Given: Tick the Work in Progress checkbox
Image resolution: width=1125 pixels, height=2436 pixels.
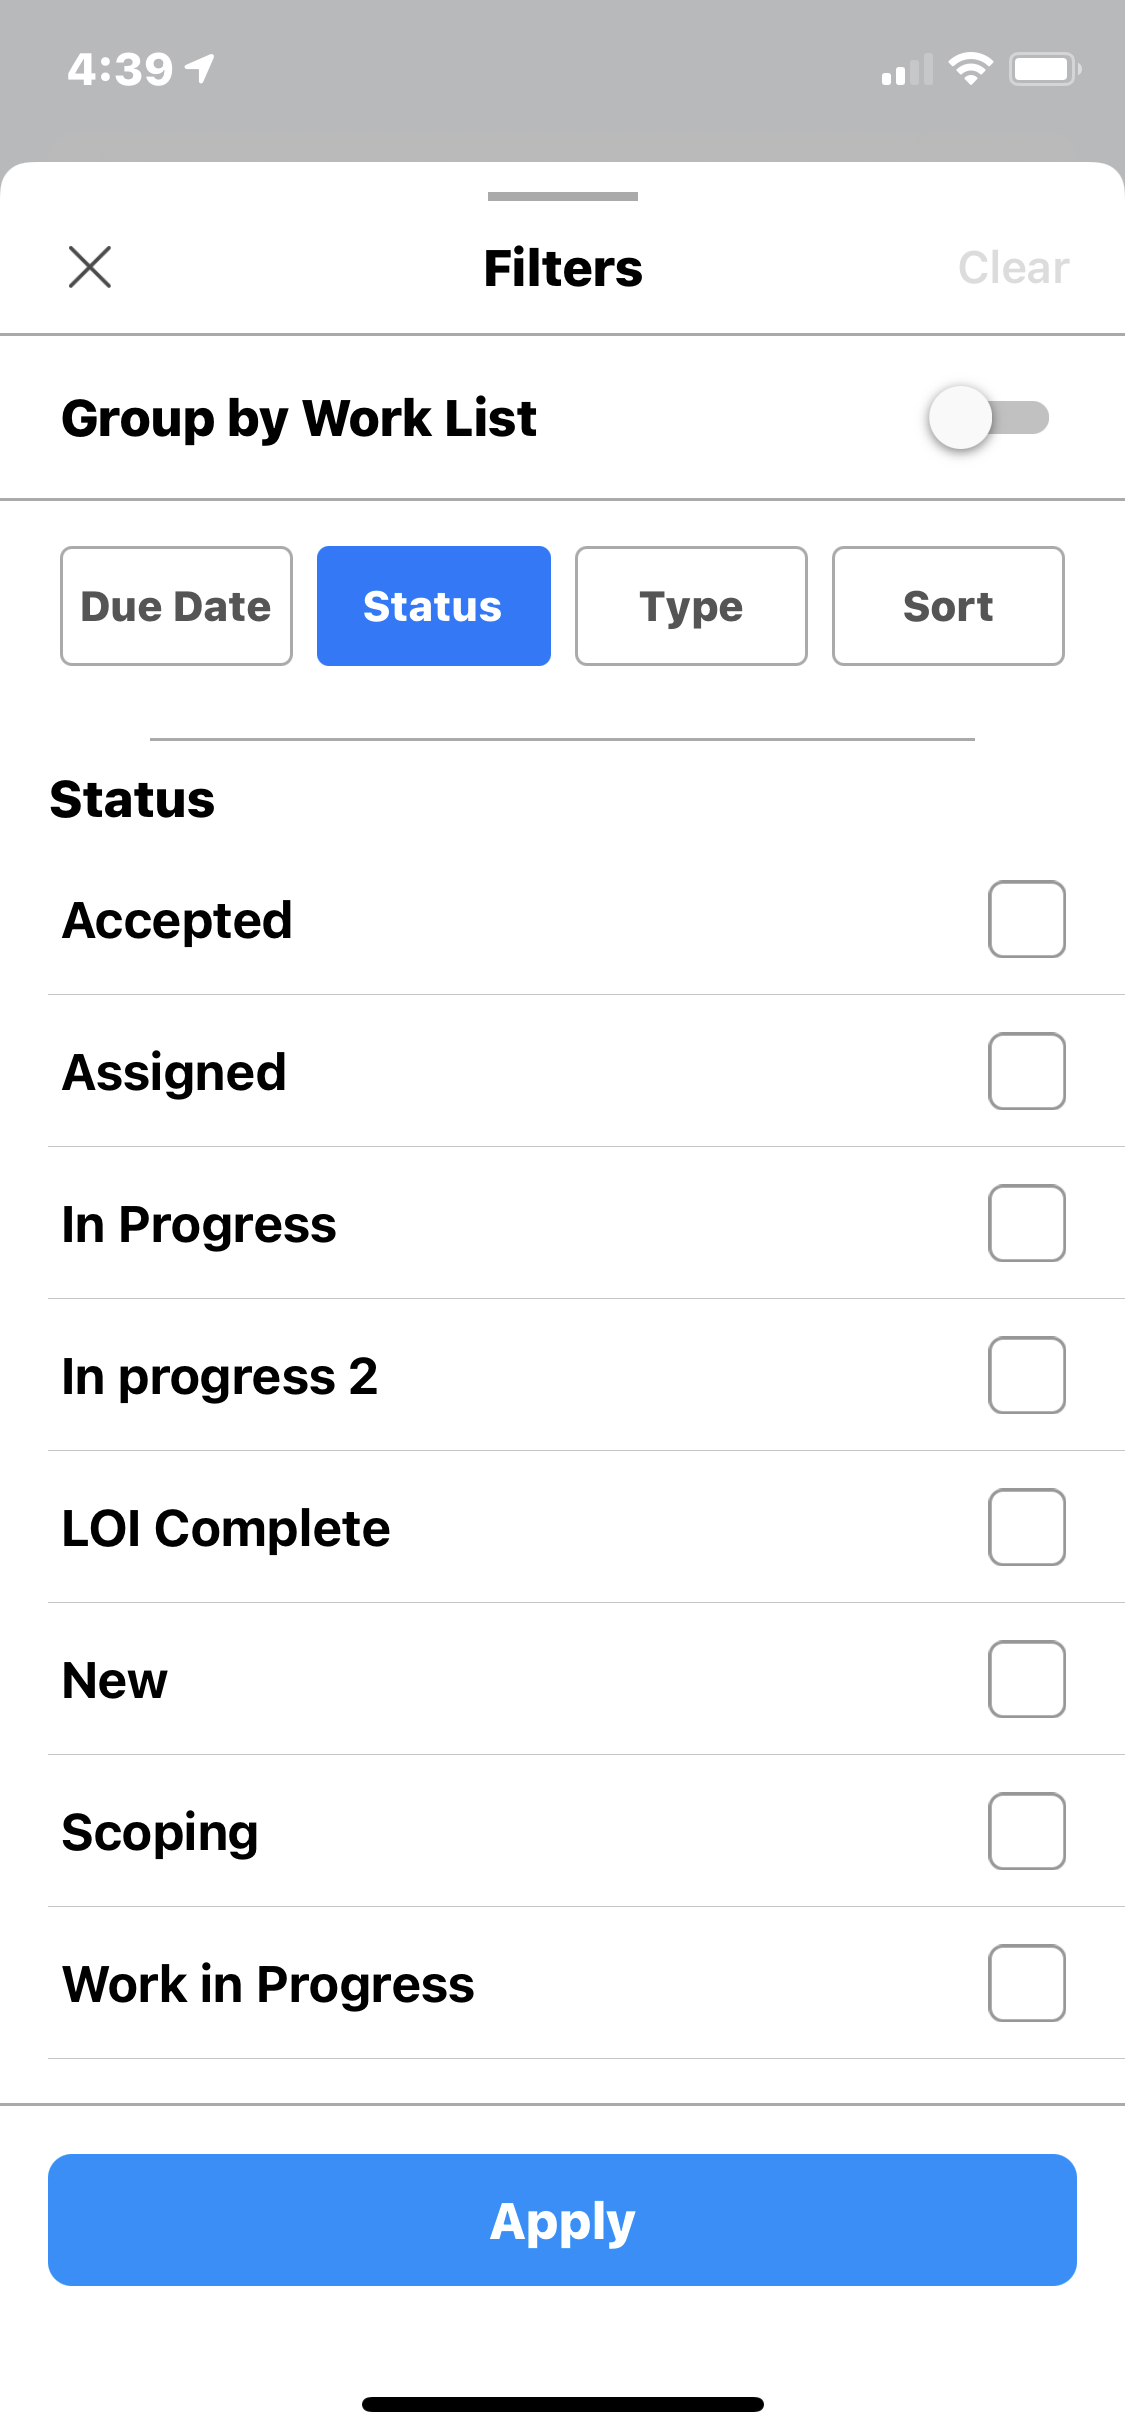Looking at the screenshot, I should pyautogui.click(x=1026, y=1983).
